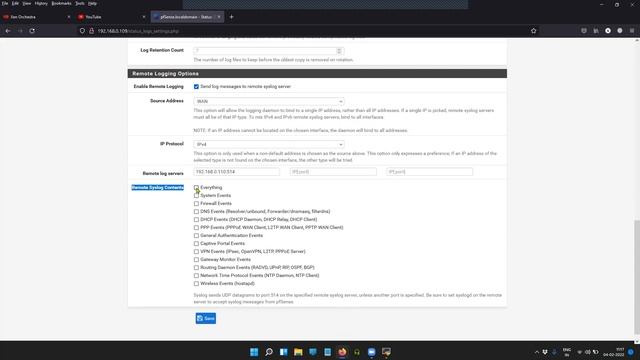Screen dimensions: 640x360
Task: Adjust Log Retention Count stepper arrows
Action: (339, 51)
